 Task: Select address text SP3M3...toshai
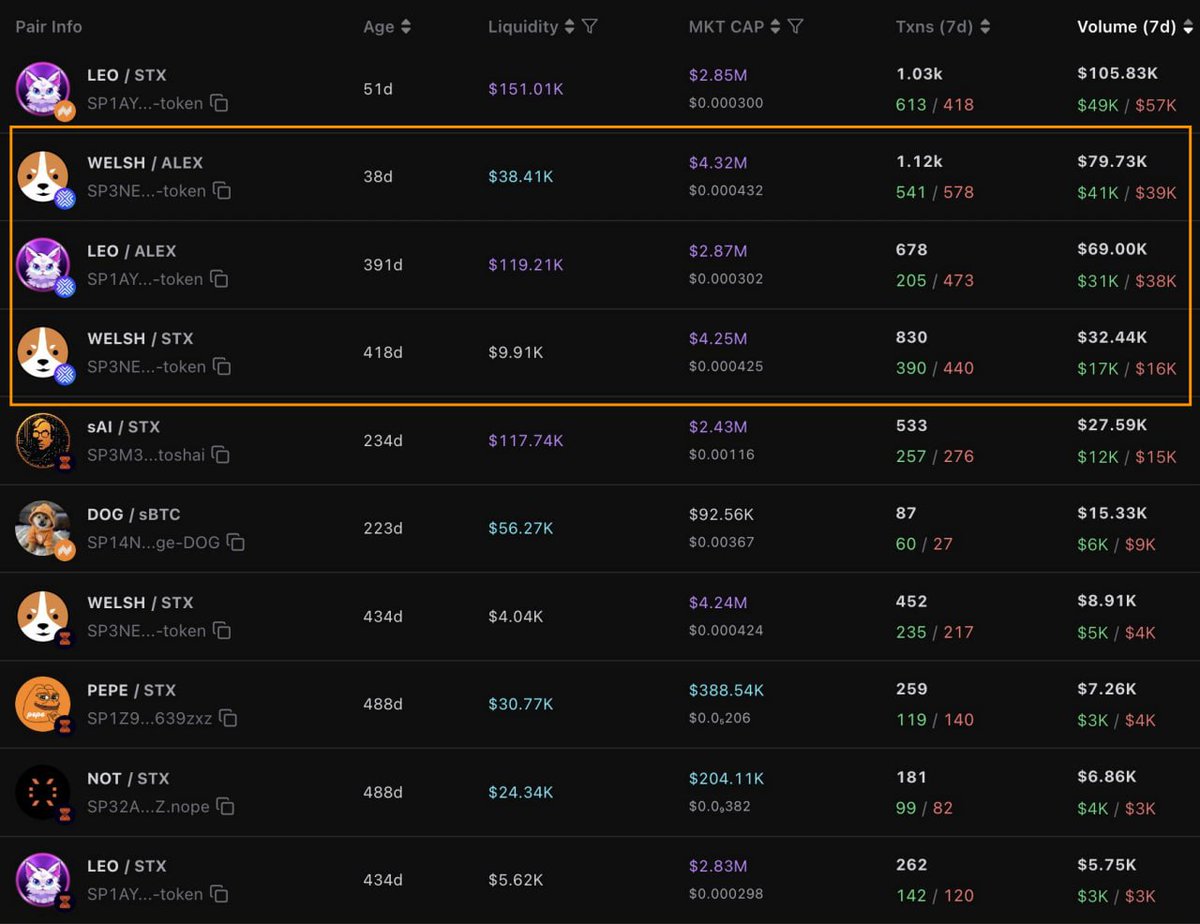[x=146, y=455]
